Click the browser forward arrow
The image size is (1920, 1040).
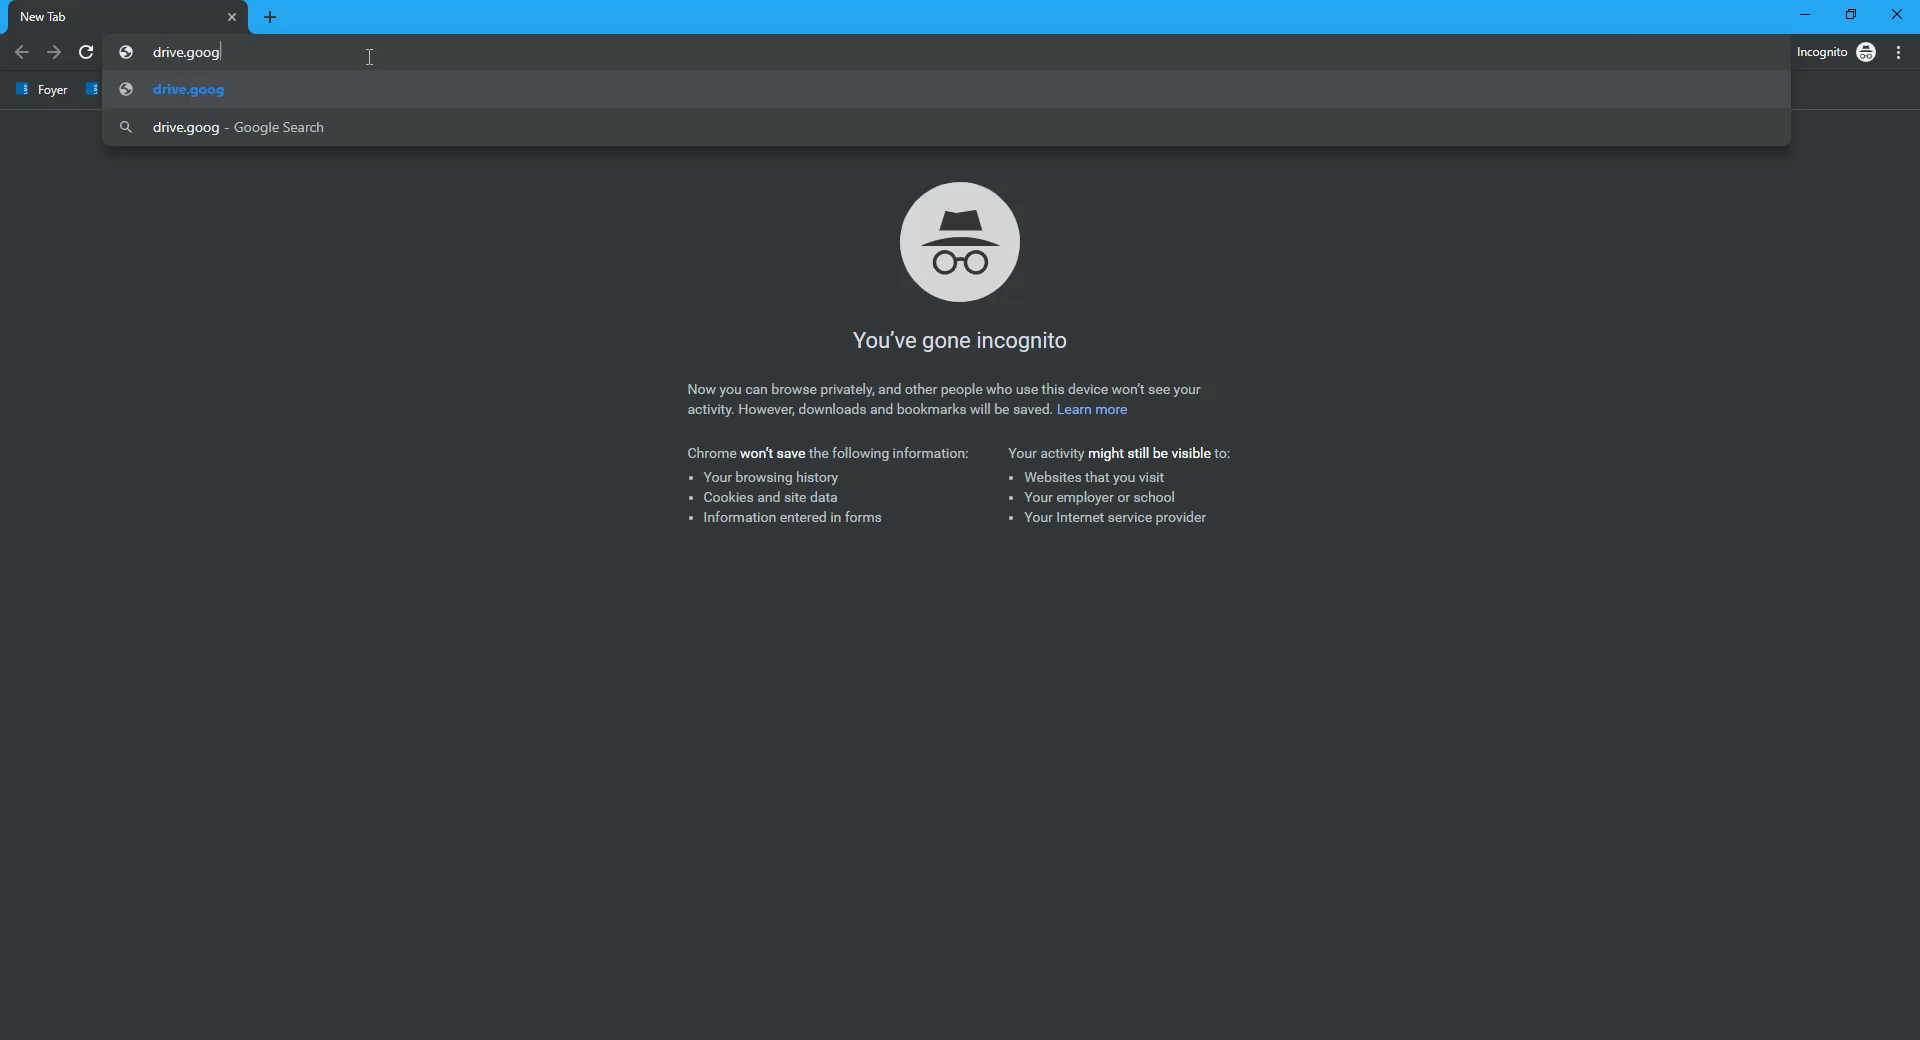pyautogui.click(x=54, y=52)
